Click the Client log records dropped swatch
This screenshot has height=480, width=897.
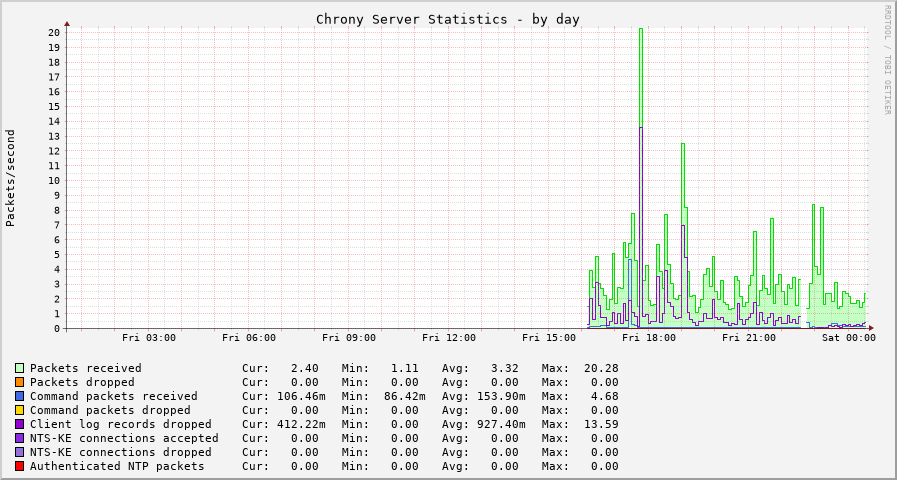[19, 424]
